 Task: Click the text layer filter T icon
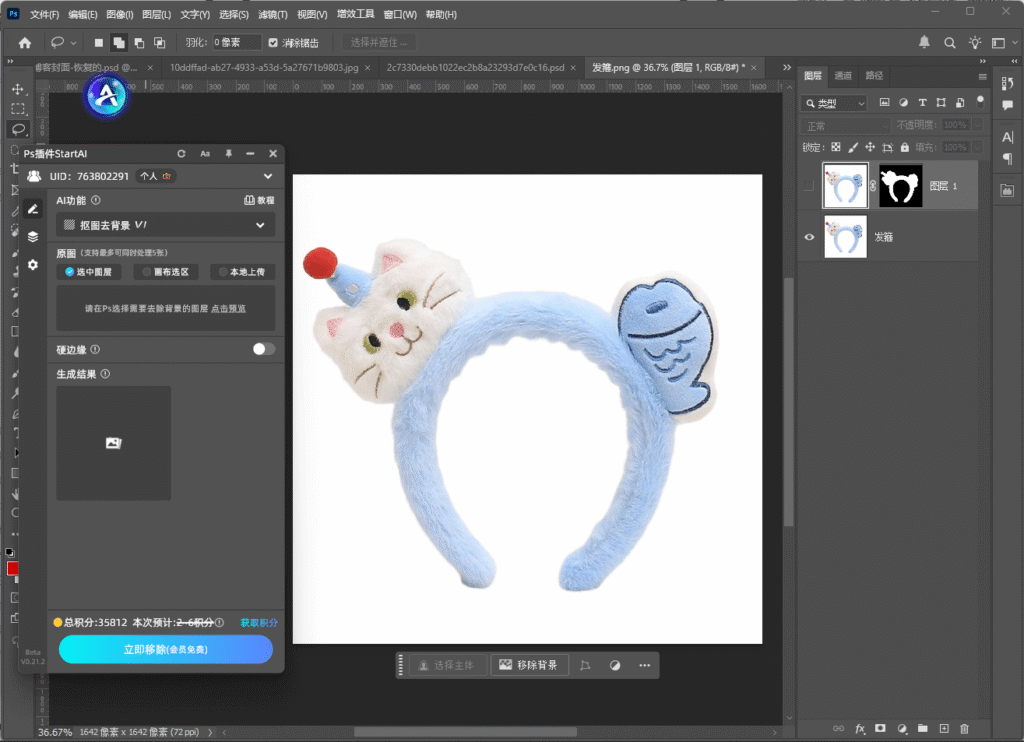click(x=922, y=103)
